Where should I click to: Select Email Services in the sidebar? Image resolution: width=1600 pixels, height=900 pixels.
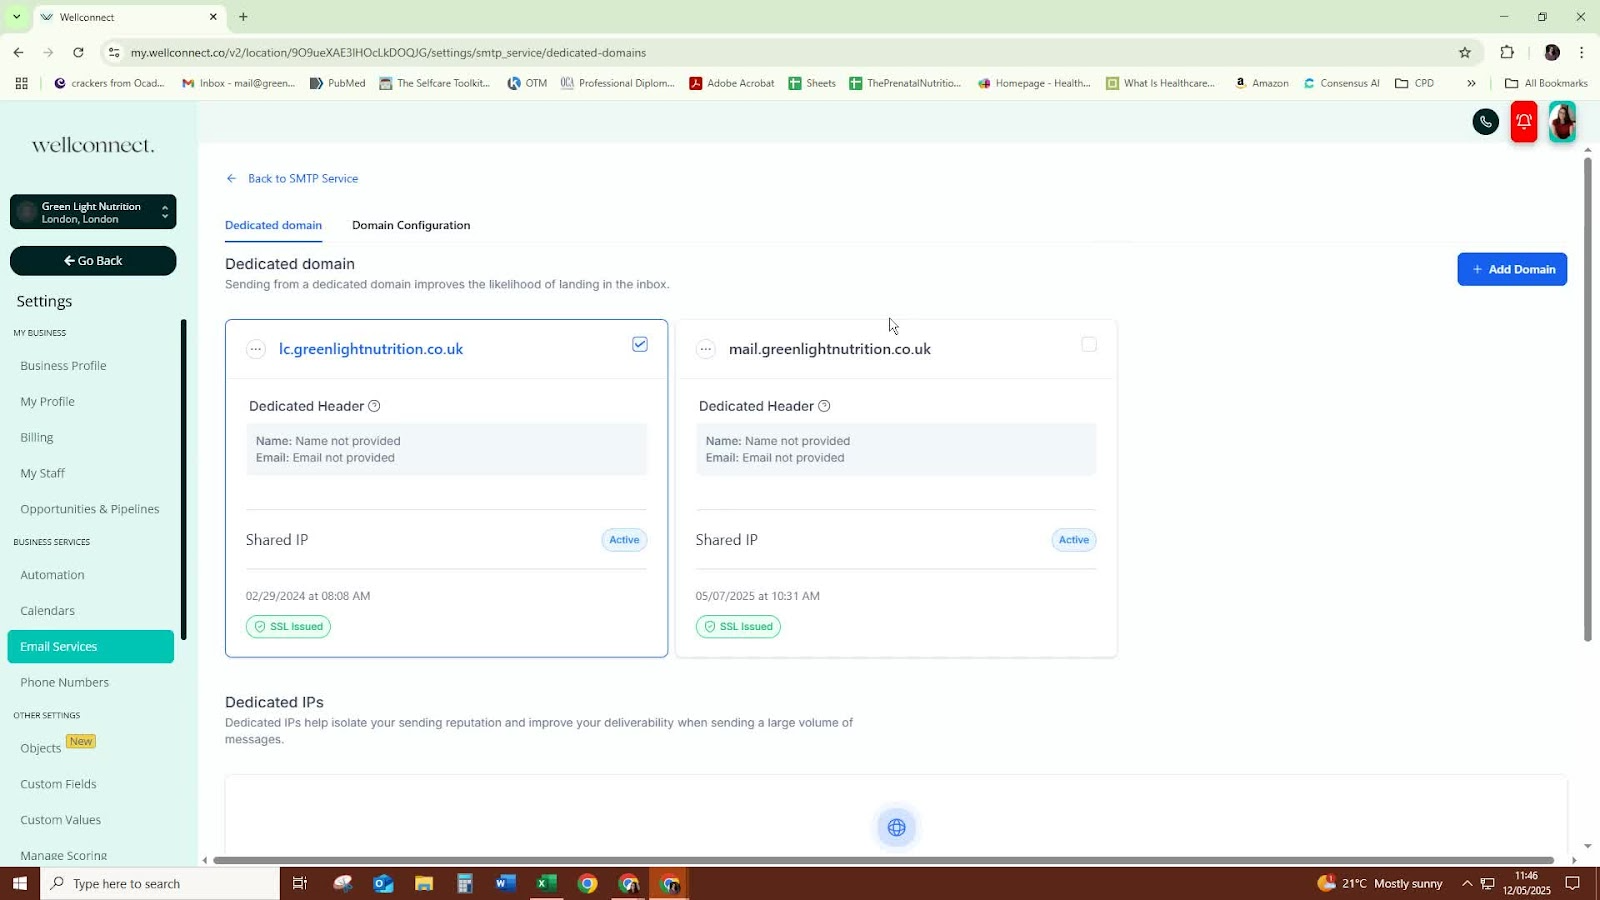(x=91, y=646)
